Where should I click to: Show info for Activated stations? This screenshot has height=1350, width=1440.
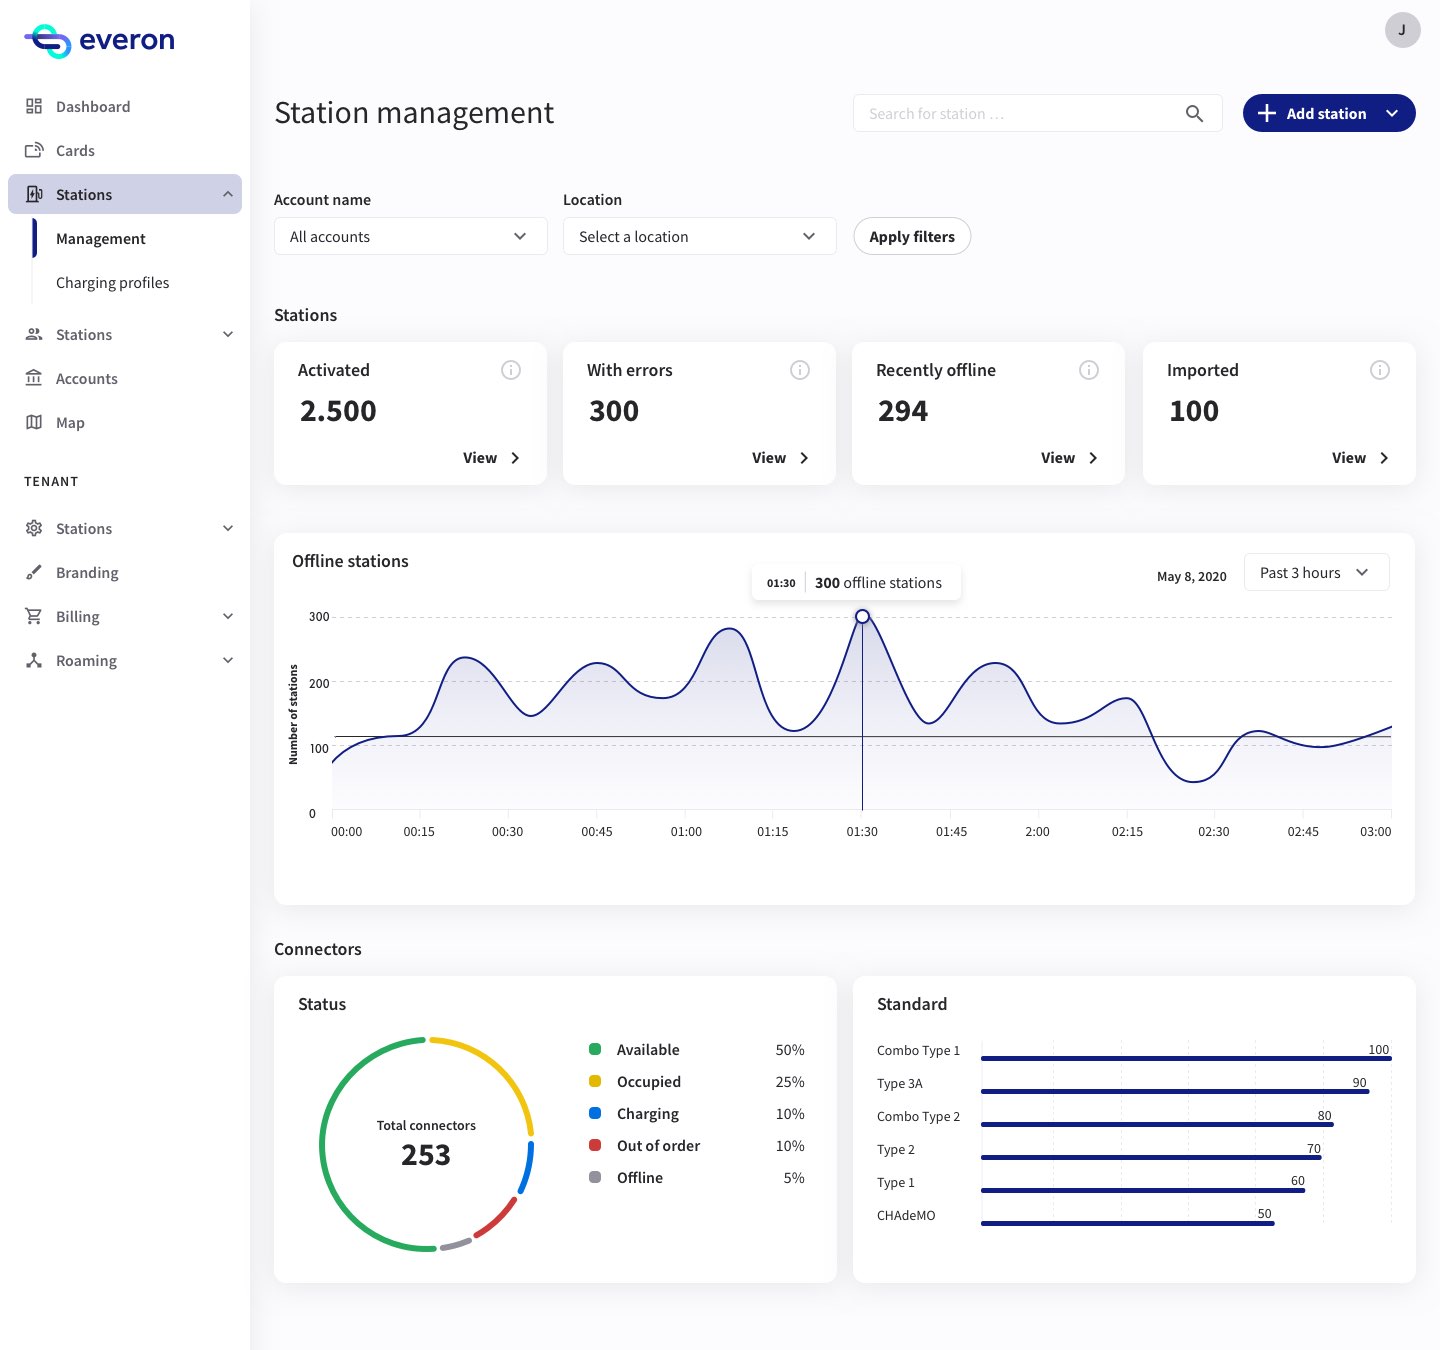(x=511, y=370)
